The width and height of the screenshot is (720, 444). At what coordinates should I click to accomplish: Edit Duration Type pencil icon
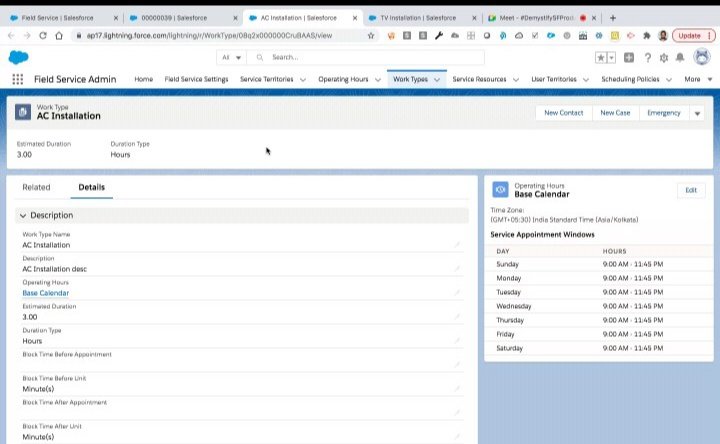(x=457, y=340)
